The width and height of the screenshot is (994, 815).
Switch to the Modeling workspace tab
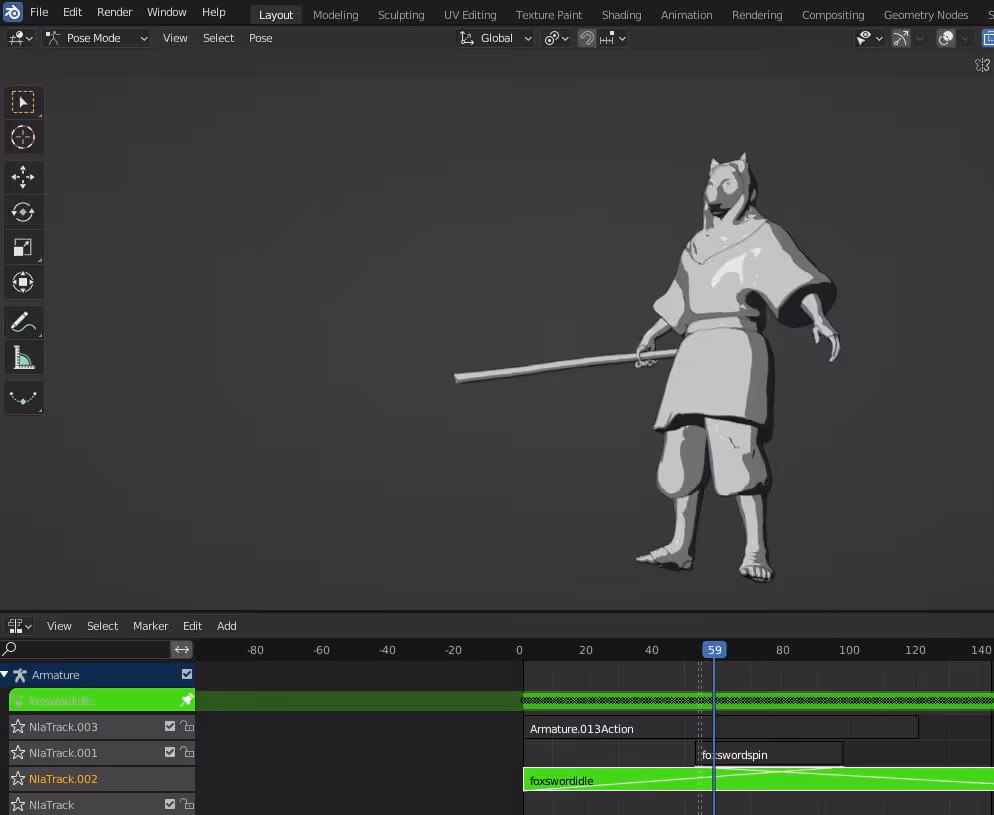(335, 15)
